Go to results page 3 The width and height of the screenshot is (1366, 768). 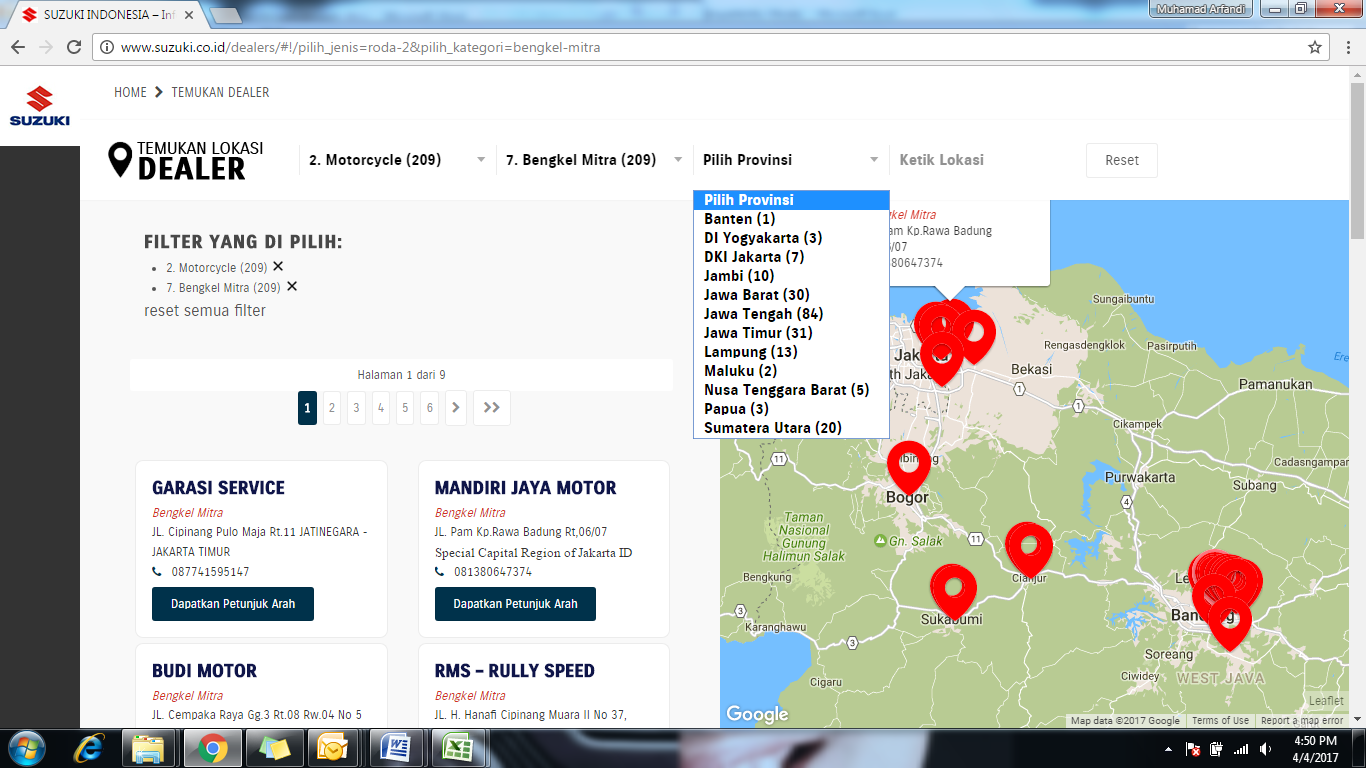point(356,408)
